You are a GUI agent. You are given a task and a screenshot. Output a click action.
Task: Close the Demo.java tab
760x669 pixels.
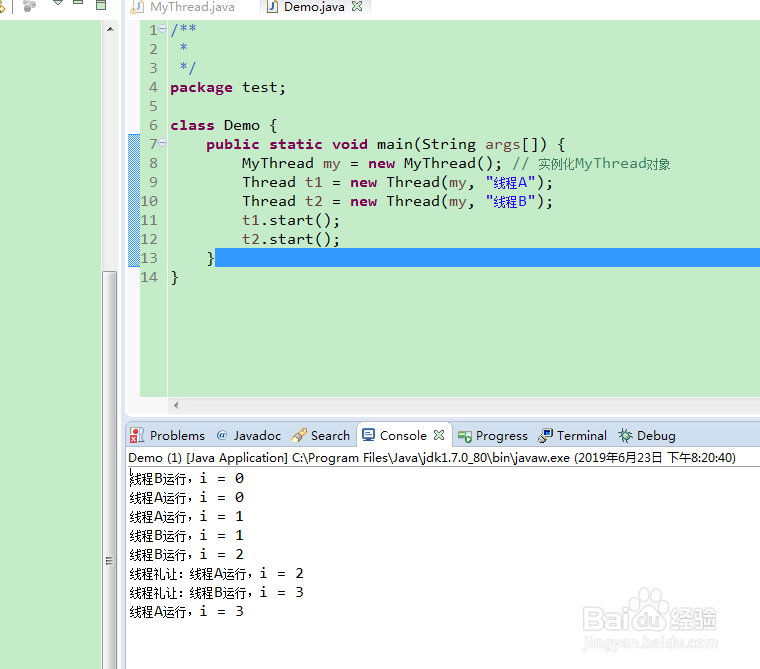click(357, 6)
